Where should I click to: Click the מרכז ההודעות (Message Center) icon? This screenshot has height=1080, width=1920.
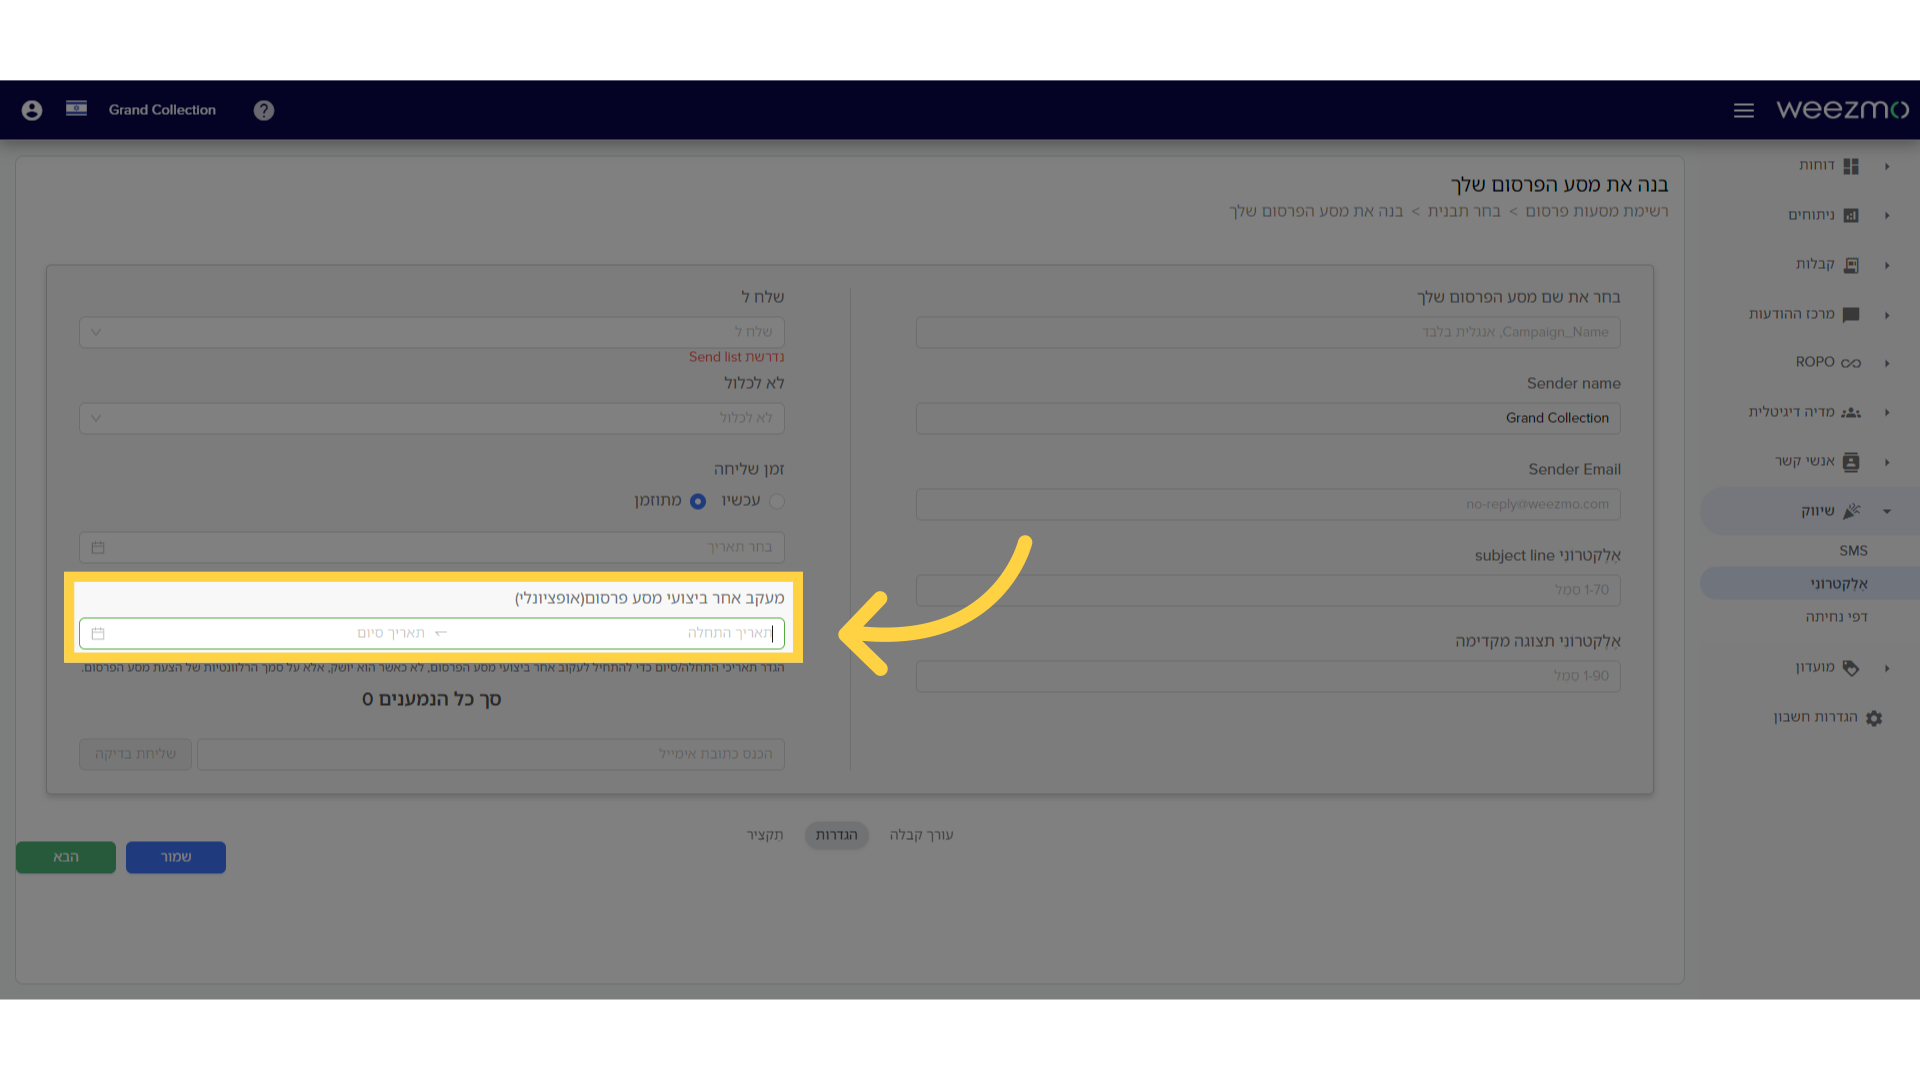pyautogui.click(x=1855, y=313)
